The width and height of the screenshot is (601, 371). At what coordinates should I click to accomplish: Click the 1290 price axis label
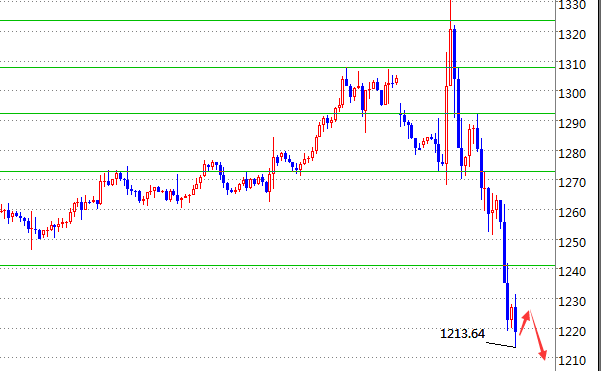point(572,123)
